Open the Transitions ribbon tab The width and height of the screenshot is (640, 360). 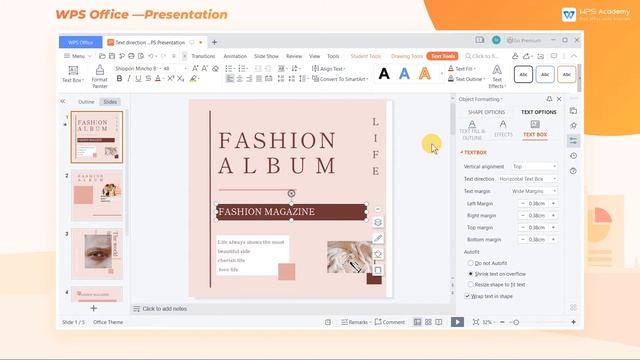point(203,56)
